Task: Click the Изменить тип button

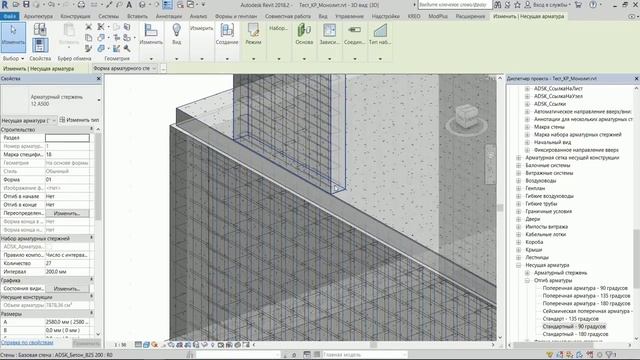Action: pyautogui.click(x=80, y=120)
